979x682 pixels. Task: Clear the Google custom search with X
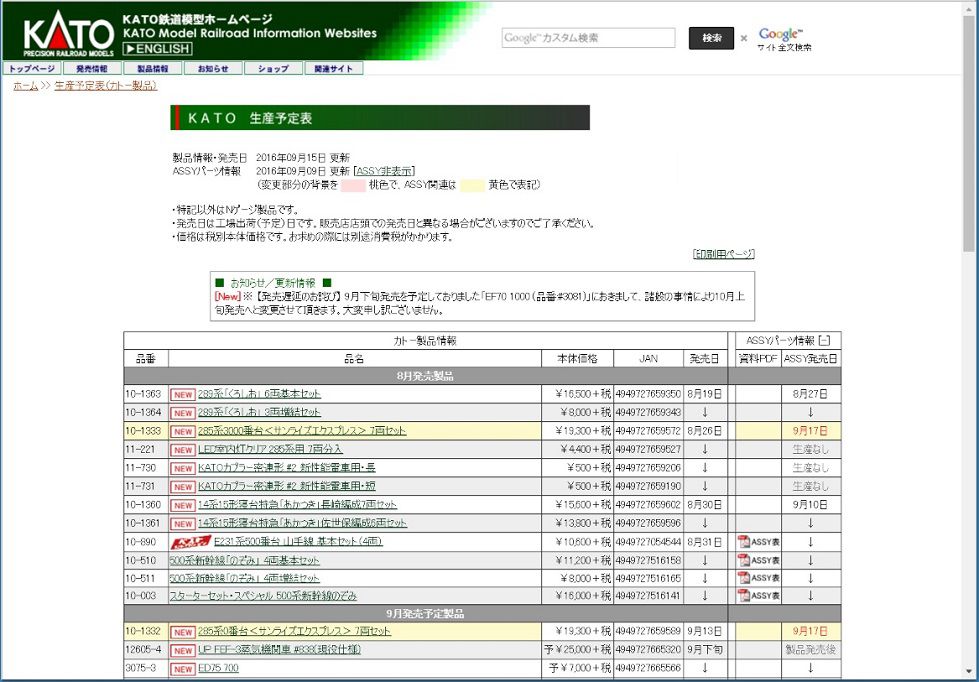[x=744, y=39]
